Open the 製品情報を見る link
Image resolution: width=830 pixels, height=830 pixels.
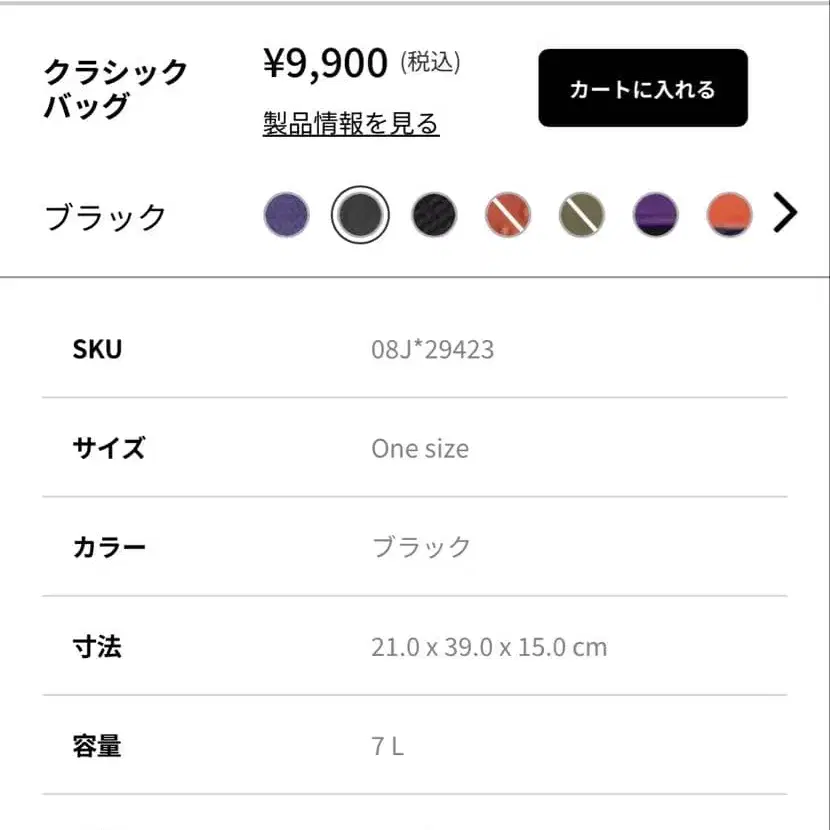pyautogui.click(x=351, y=124)
